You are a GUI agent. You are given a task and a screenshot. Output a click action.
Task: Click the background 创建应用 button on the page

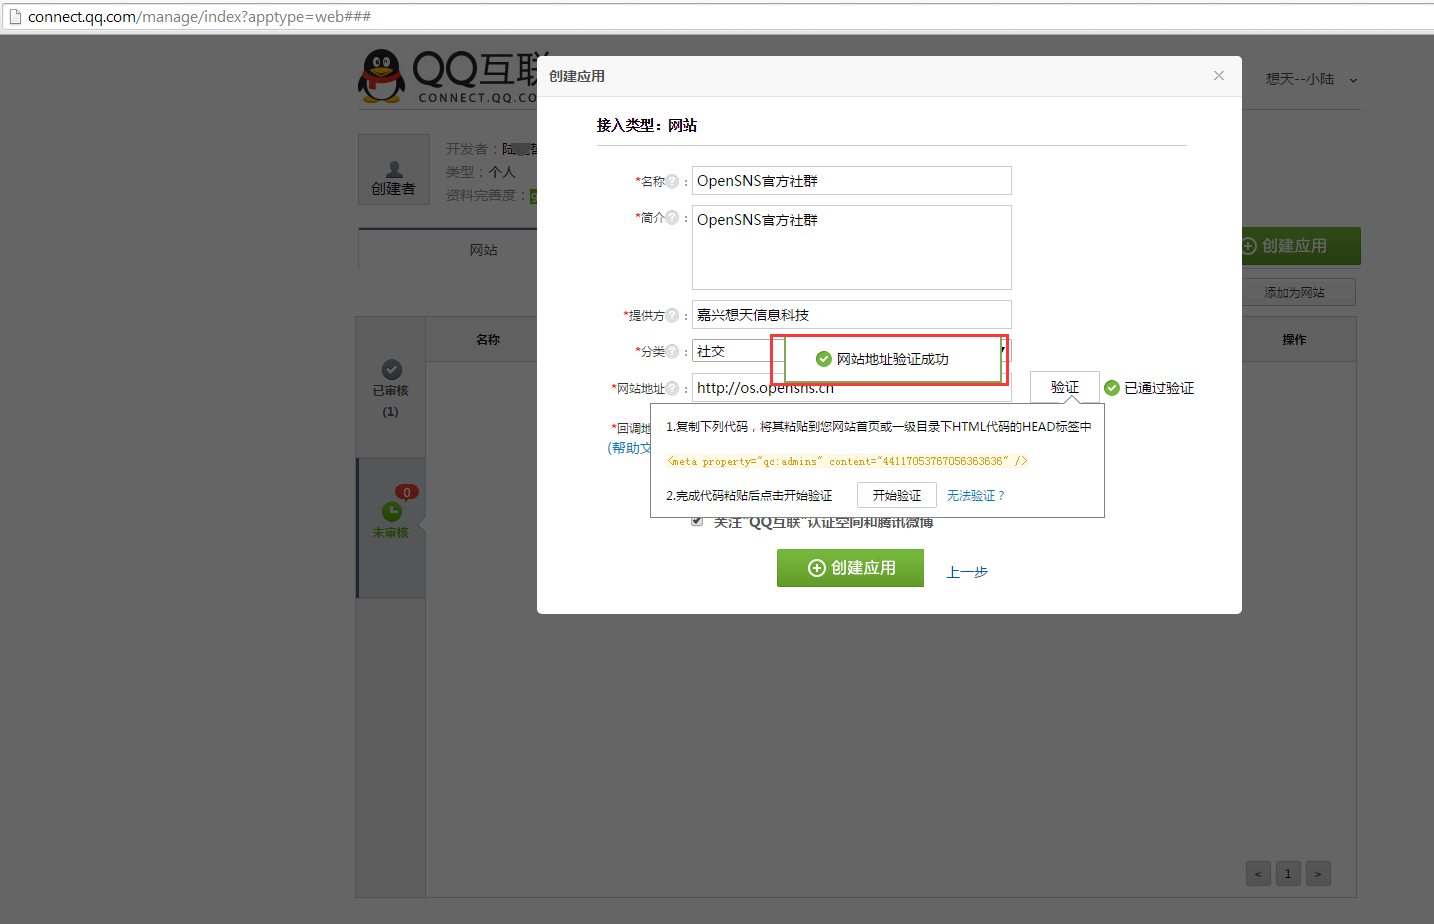click(x=1296, y=246)
